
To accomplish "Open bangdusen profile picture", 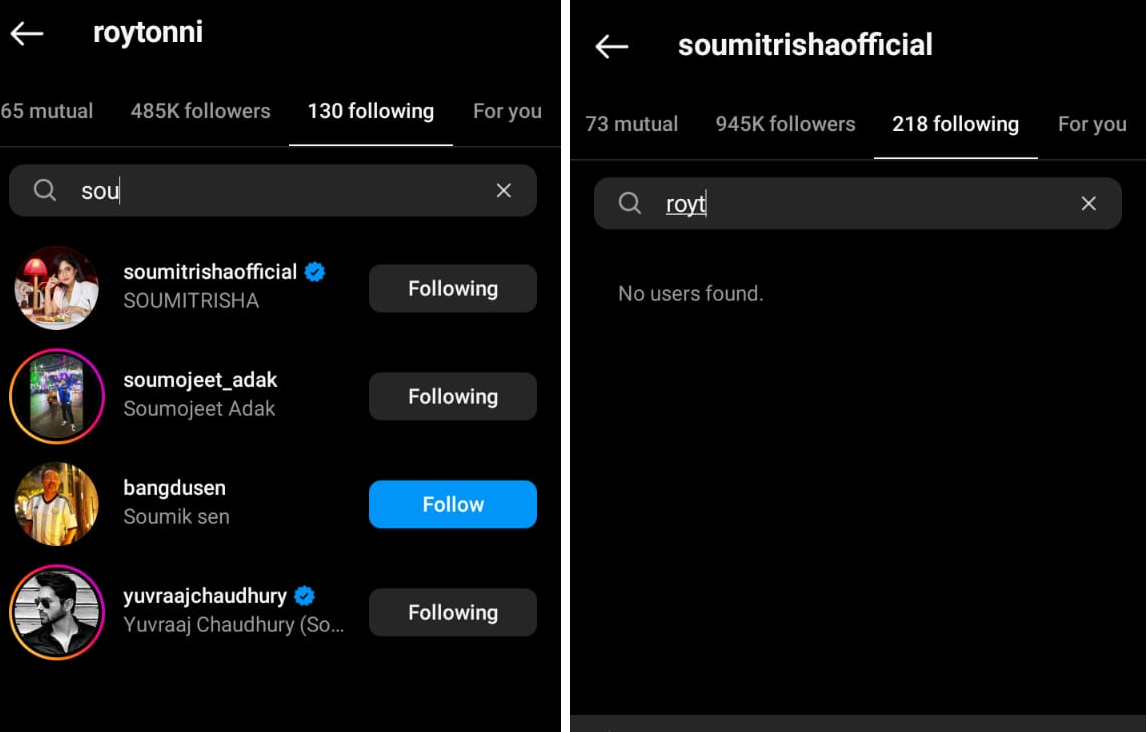I will 57,504.
